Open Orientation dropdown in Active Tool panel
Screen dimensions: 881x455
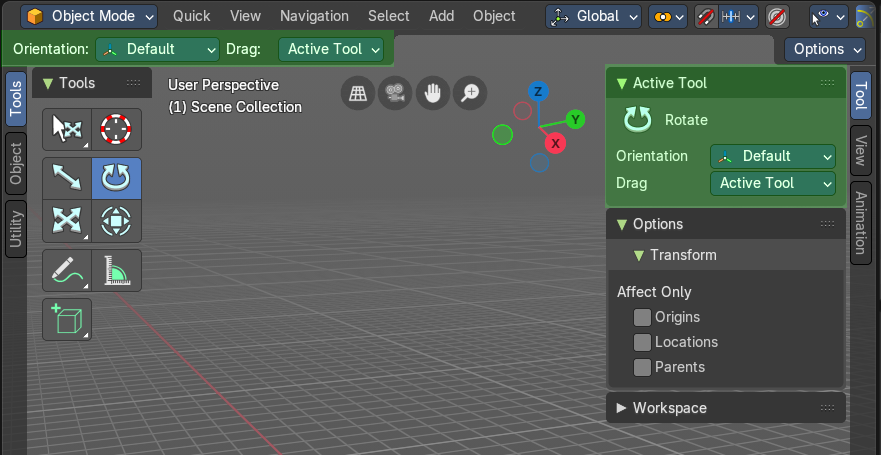click(773, 156)
